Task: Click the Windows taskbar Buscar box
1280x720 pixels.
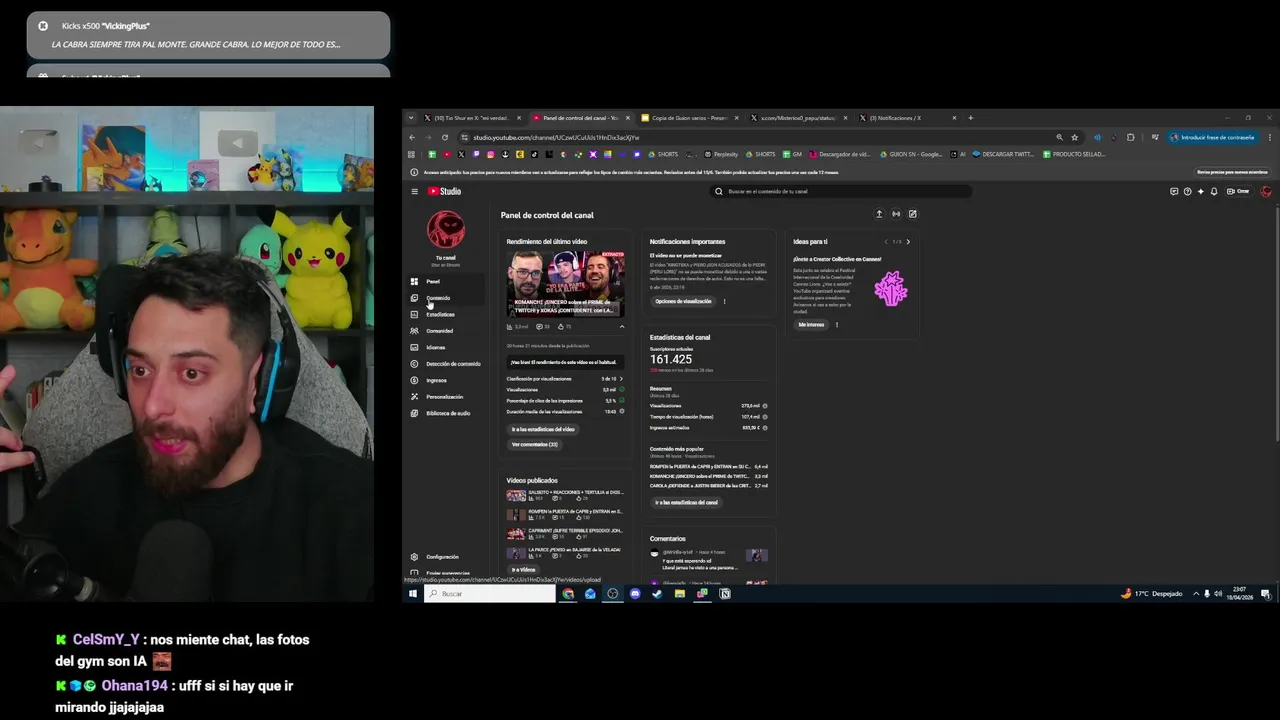Action: point(489,594)
